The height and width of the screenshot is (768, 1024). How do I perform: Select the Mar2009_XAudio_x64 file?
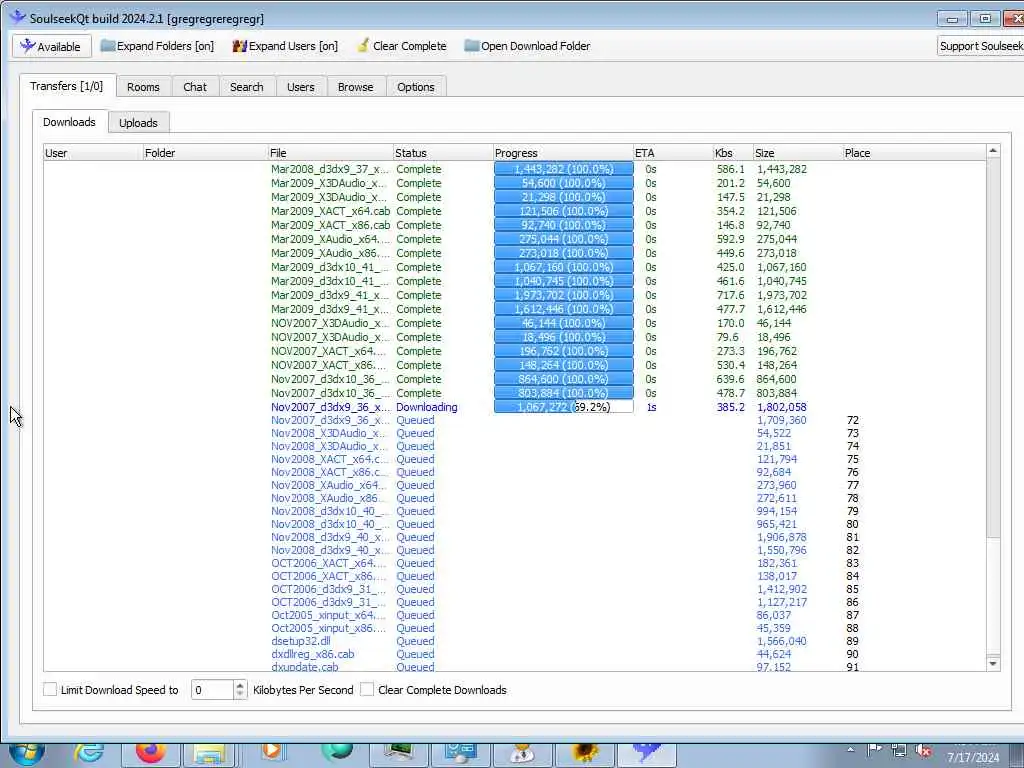click(x=330, y=239)
